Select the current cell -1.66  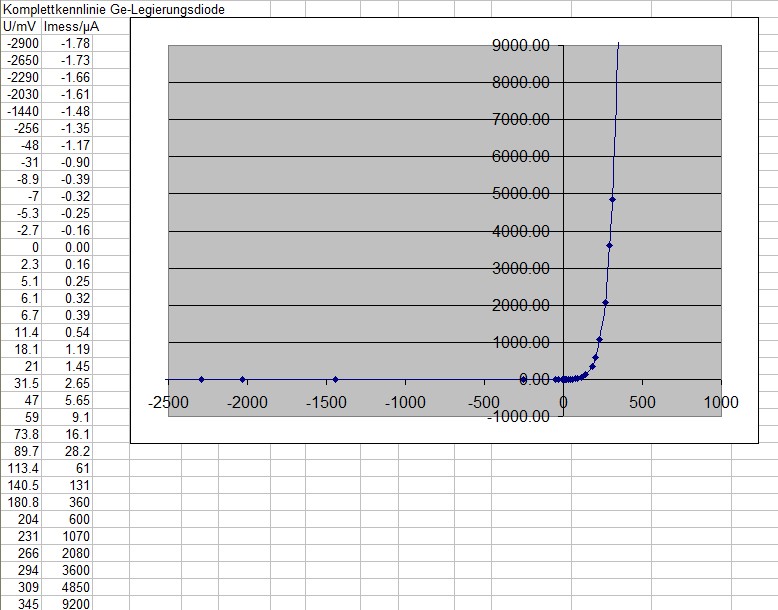click(x=67, y=77)
